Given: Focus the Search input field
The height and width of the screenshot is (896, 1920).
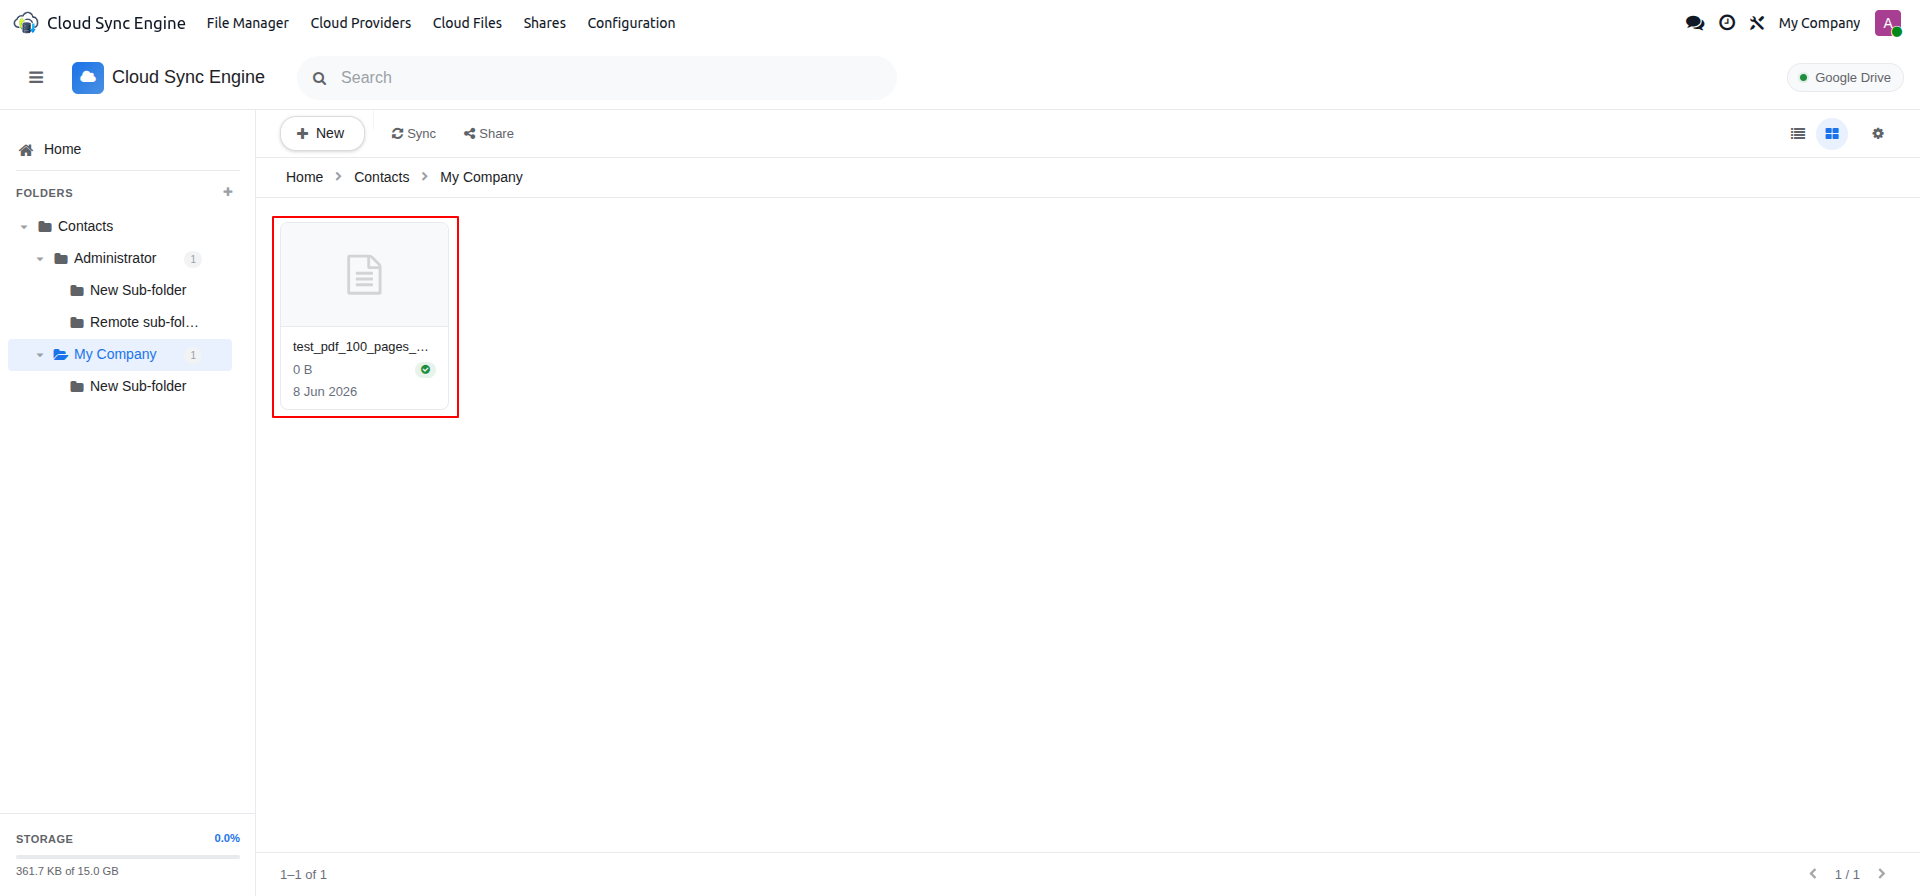Looking at the screenshot, I should click(597, 78).
